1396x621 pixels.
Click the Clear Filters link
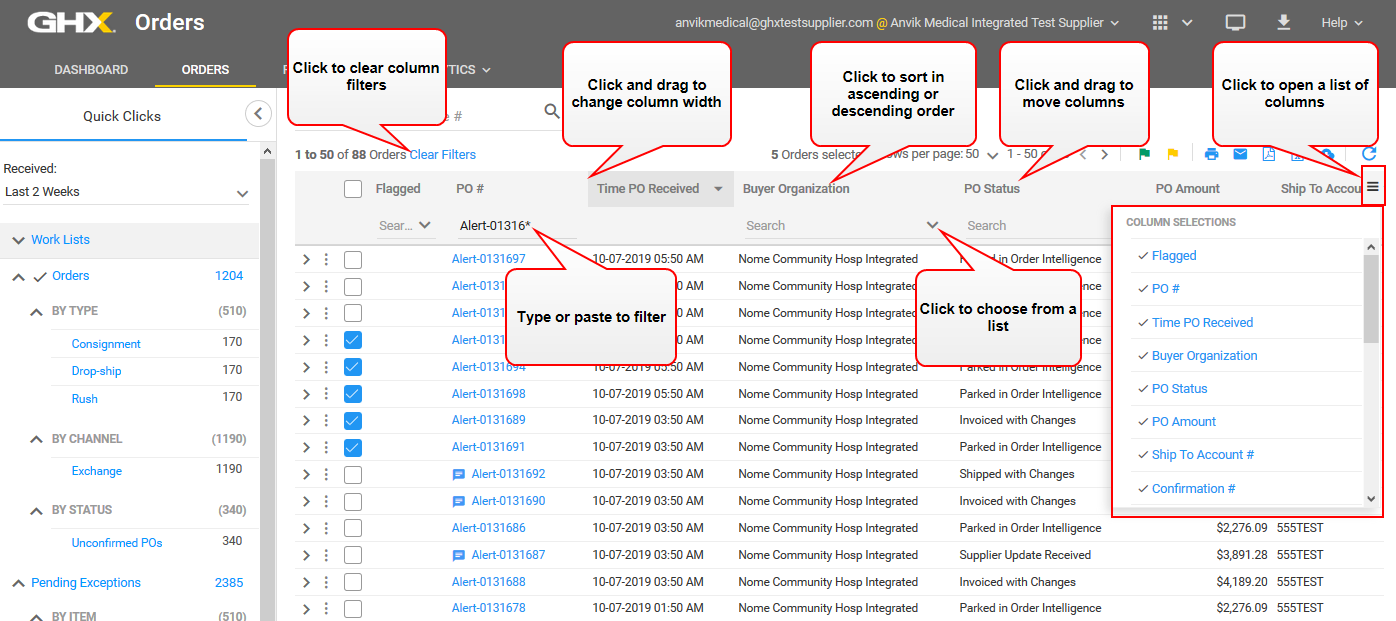click(443, 155)
